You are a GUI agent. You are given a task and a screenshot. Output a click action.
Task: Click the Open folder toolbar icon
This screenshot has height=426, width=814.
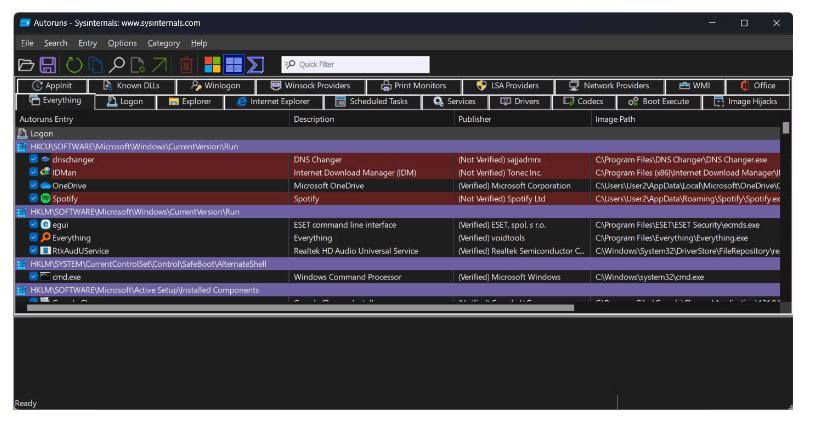tap(27, 64)
